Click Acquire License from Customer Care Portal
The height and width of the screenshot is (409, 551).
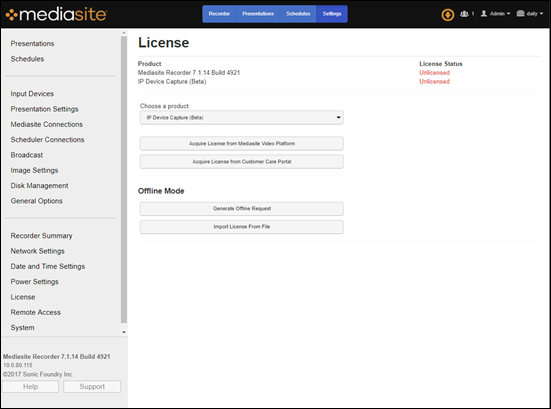point(242,162)
